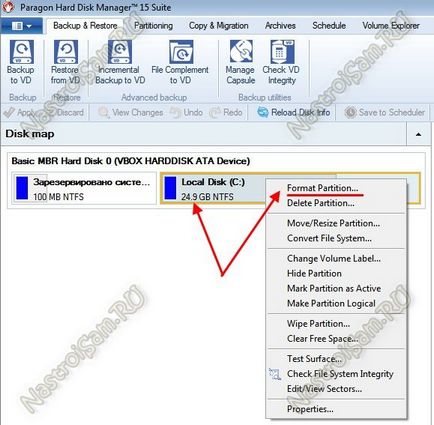Run Check VD Integrity tool

click(282, 52)
